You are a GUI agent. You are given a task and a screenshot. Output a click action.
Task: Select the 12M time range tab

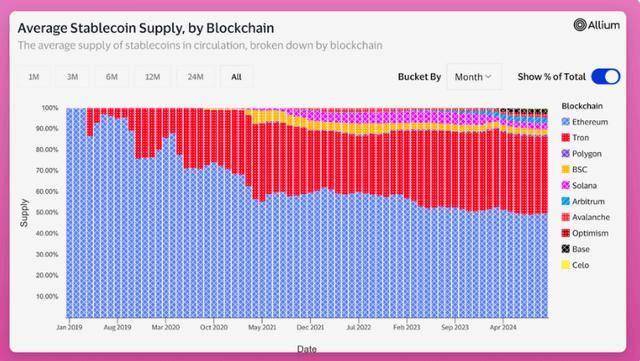[153, 77]
